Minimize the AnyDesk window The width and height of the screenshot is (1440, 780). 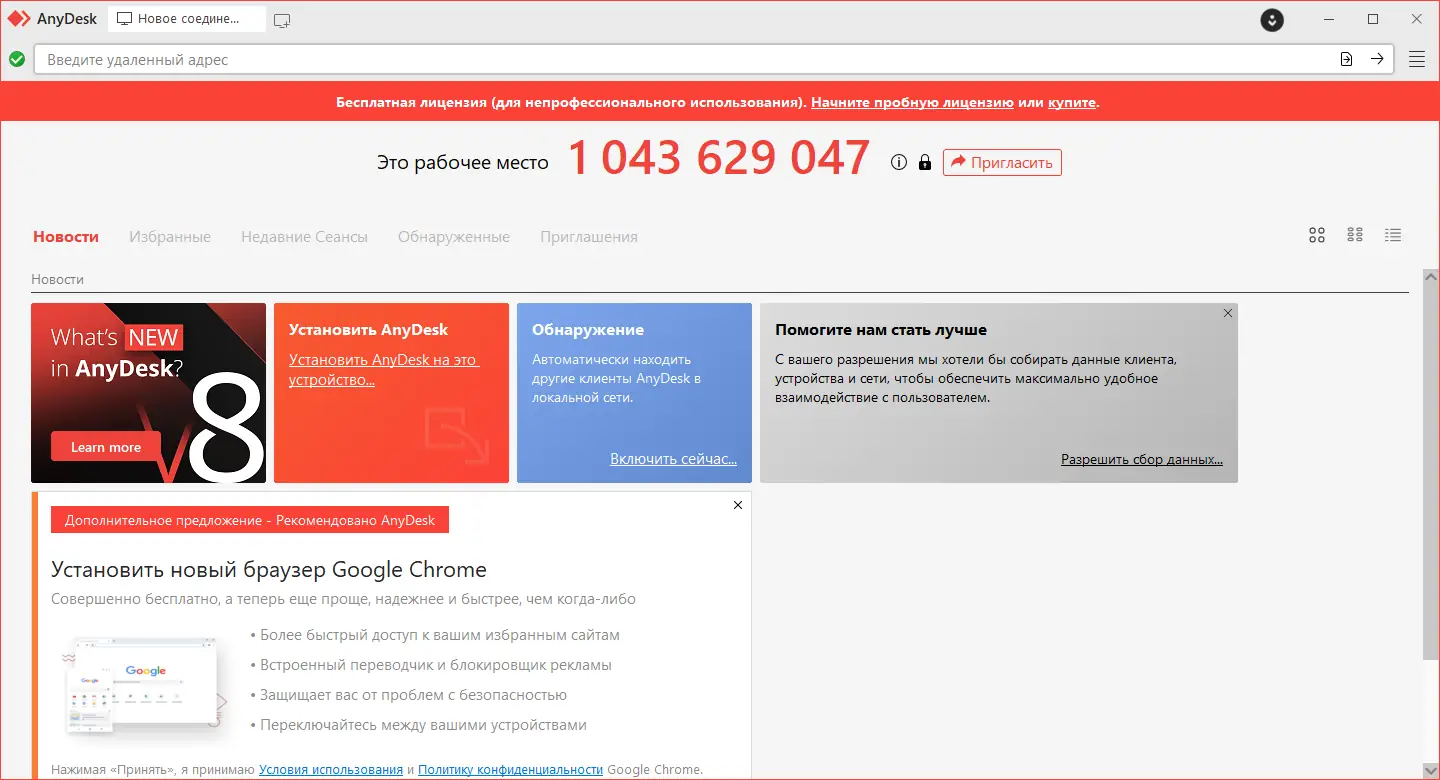pyautogui.click(x=1329, y=19)
